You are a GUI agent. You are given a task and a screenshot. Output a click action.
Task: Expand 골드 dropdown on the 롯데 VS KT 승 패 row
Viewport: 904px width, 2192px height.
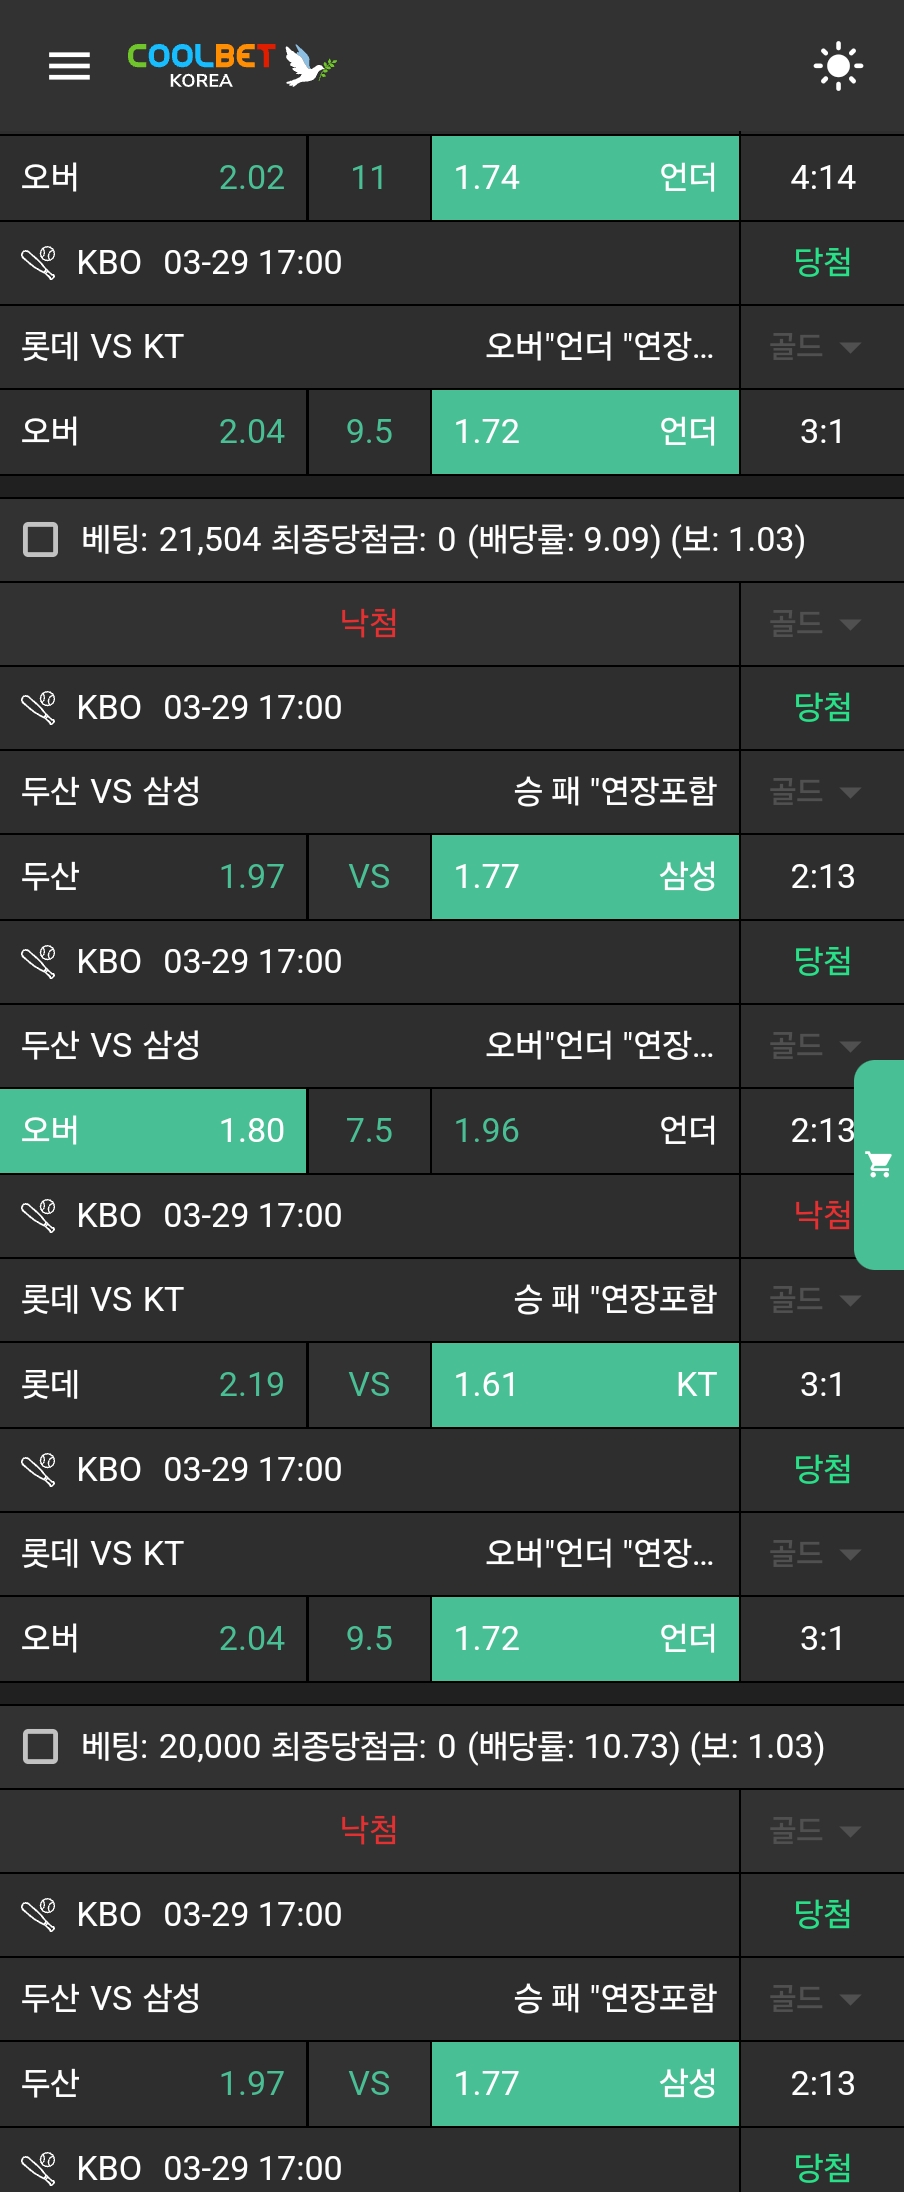point(814,1300)
